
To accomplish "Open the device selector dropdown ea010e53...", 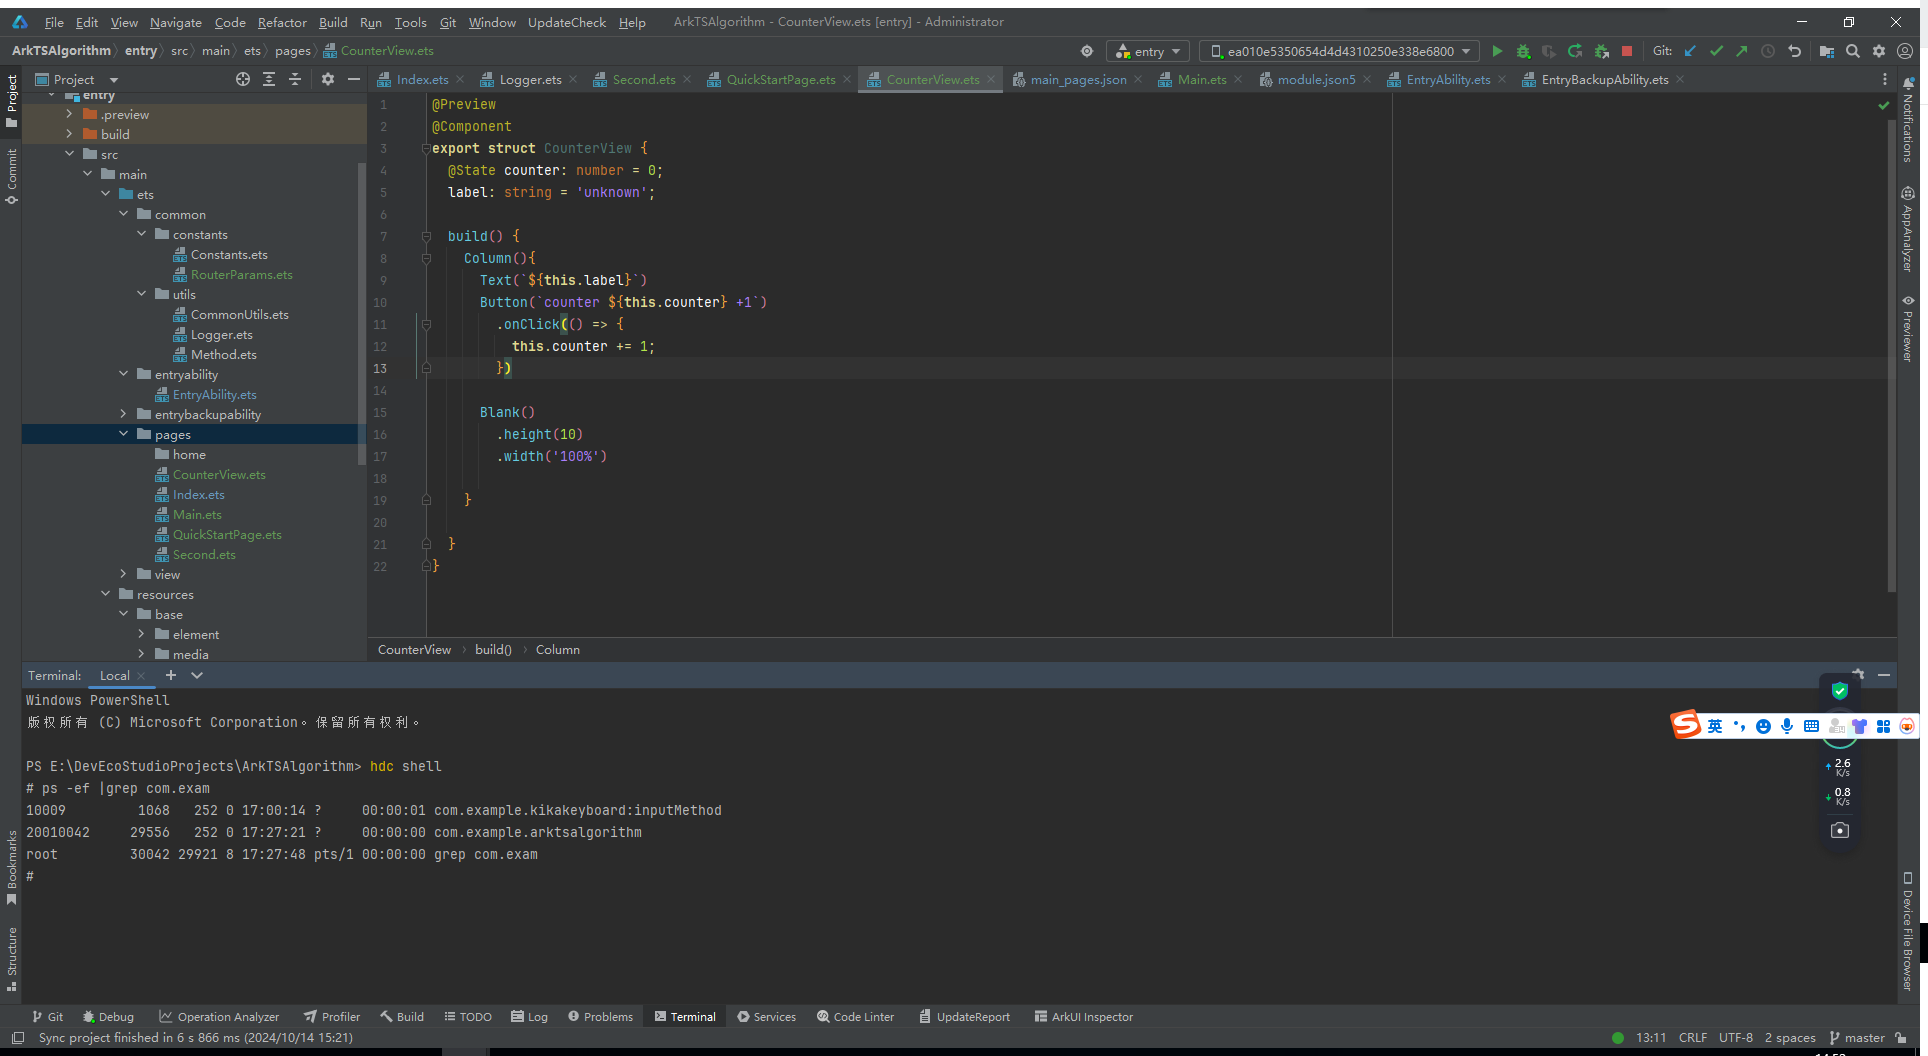I will (1340, 51).
